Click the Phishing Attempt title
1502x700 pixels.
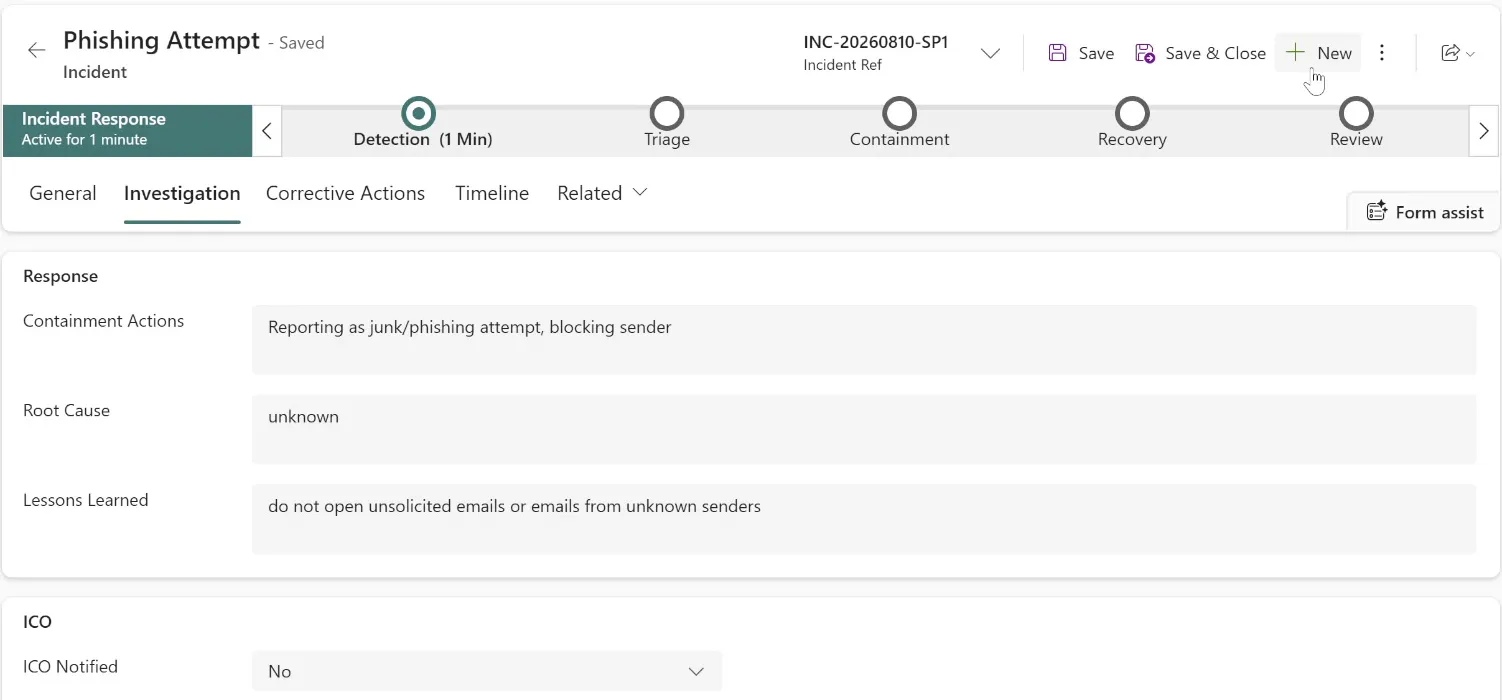point(161,41)
